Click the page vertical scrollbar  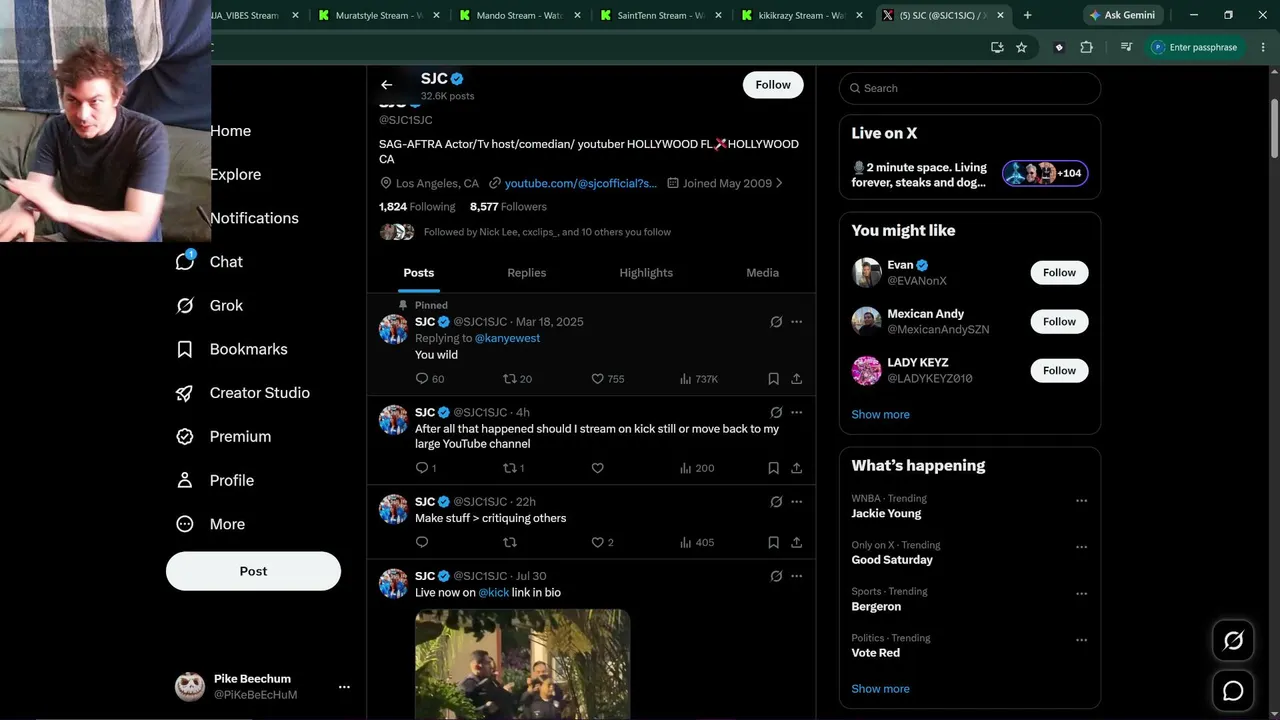(x=1274, y=128)
